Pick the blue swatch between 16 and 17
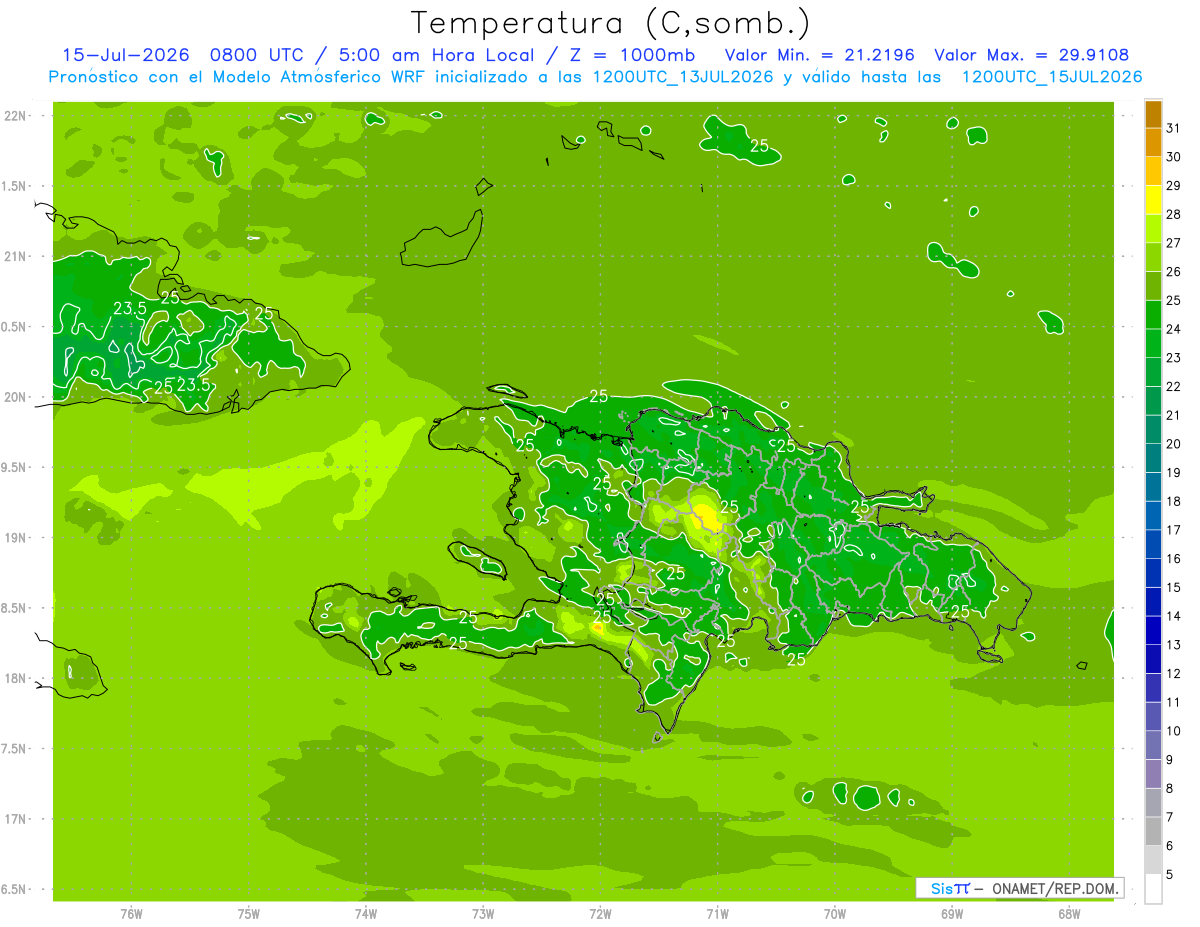1200x927 pixels. 1153,544
